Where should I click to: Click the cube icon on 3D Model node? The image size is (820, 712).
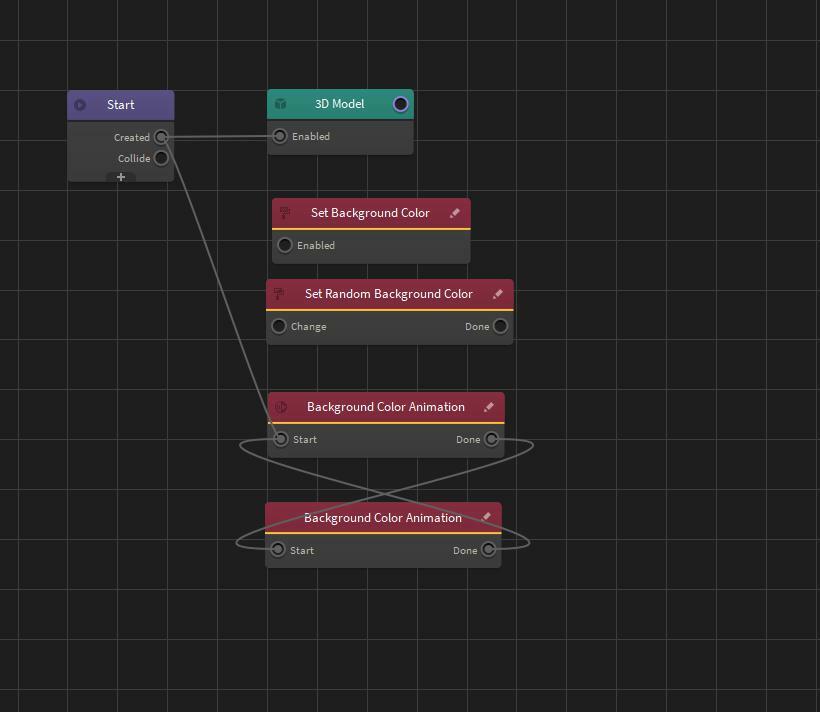point(281,104)
